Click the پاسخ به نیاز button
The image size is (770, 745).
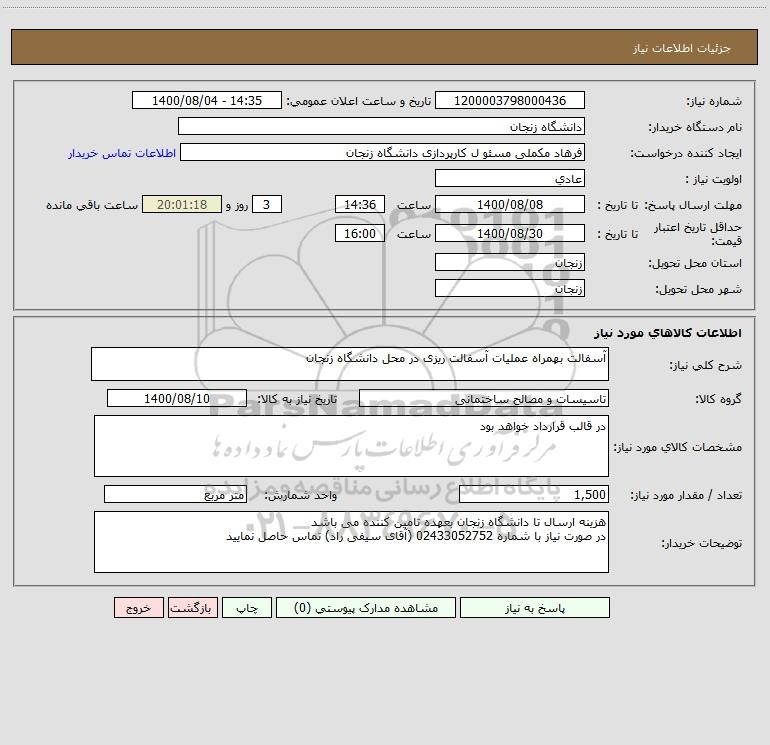point(535,608)
